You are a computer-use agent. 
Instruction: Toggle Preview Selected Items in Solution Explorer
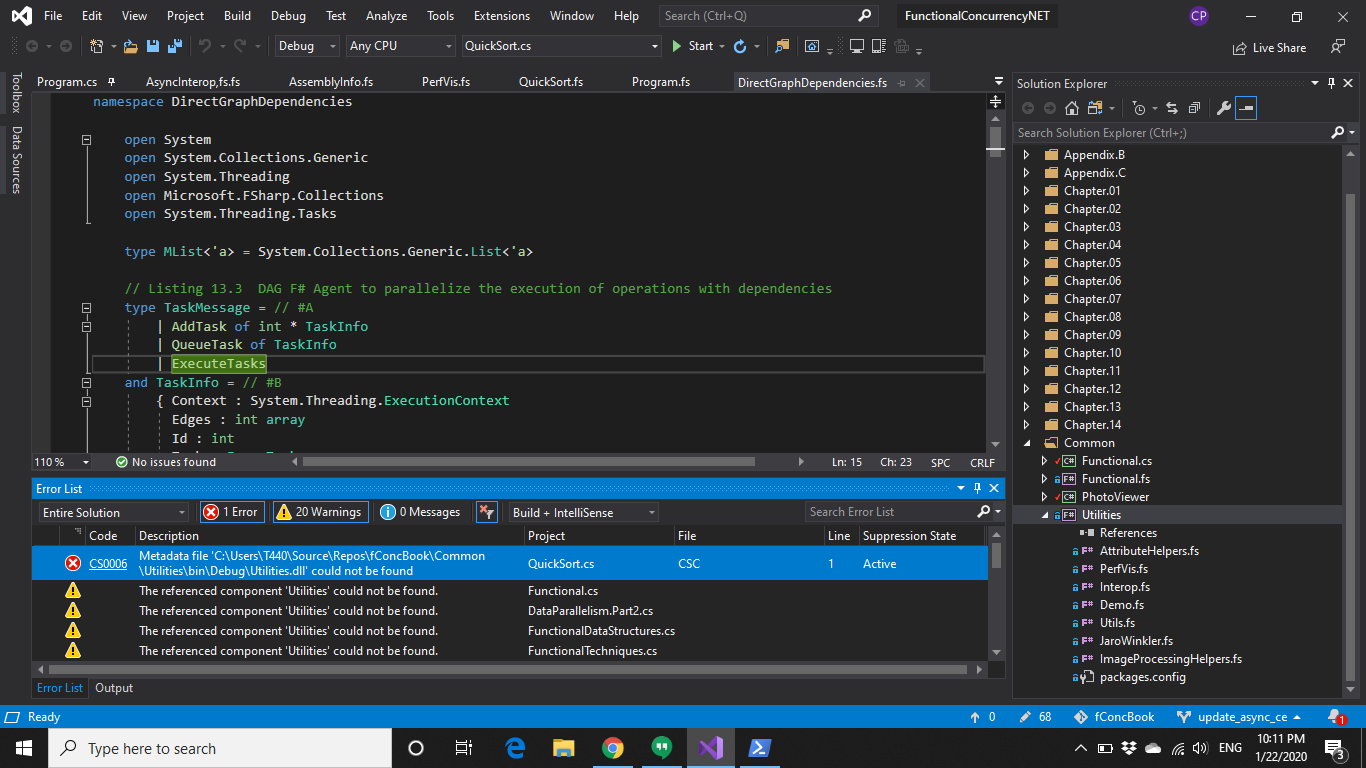coord(1245,108)
